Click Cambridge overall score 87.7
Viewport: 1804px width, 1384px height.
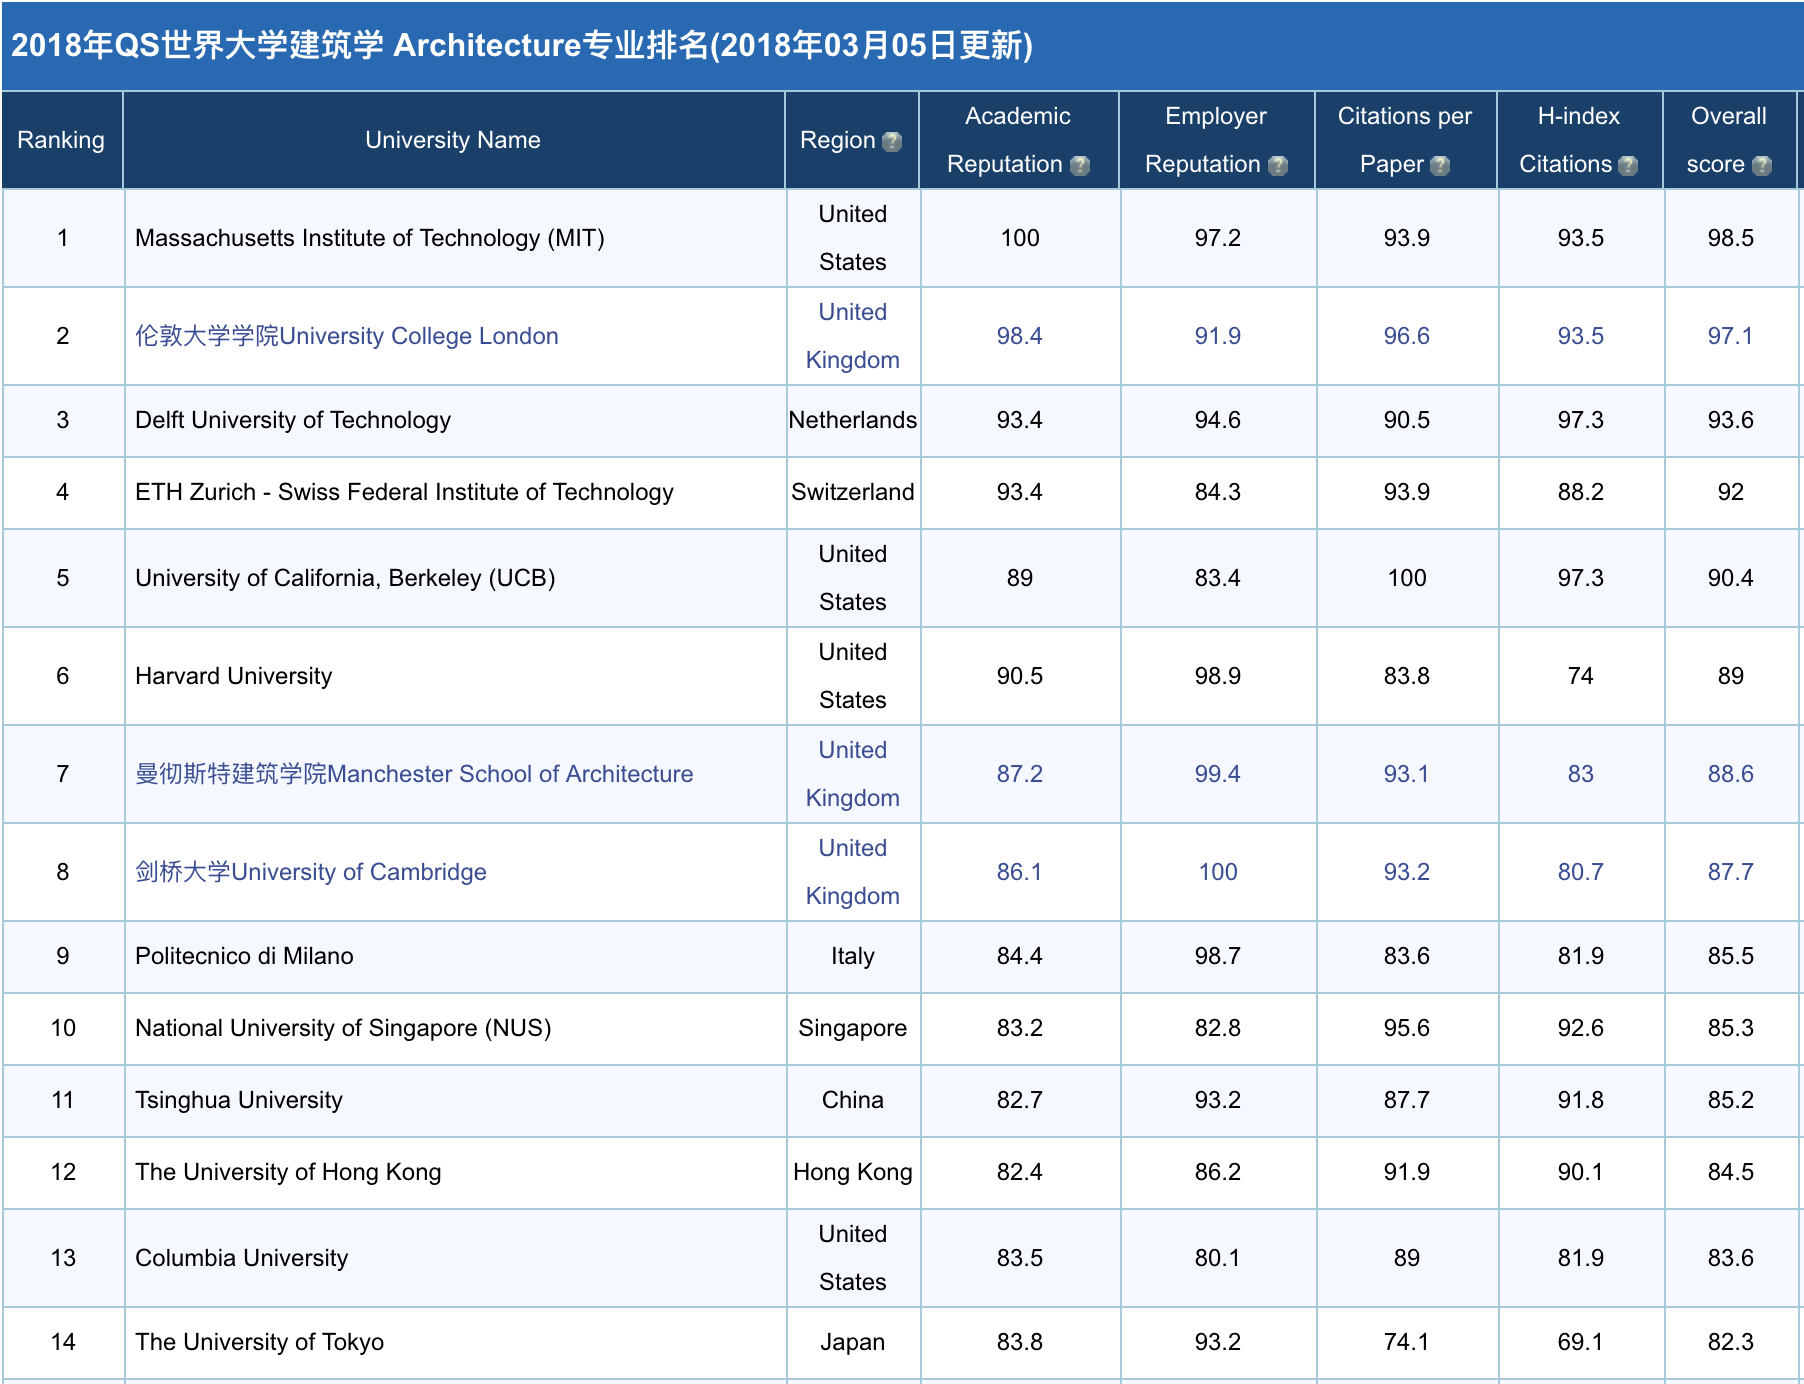tap(1731, 872)
